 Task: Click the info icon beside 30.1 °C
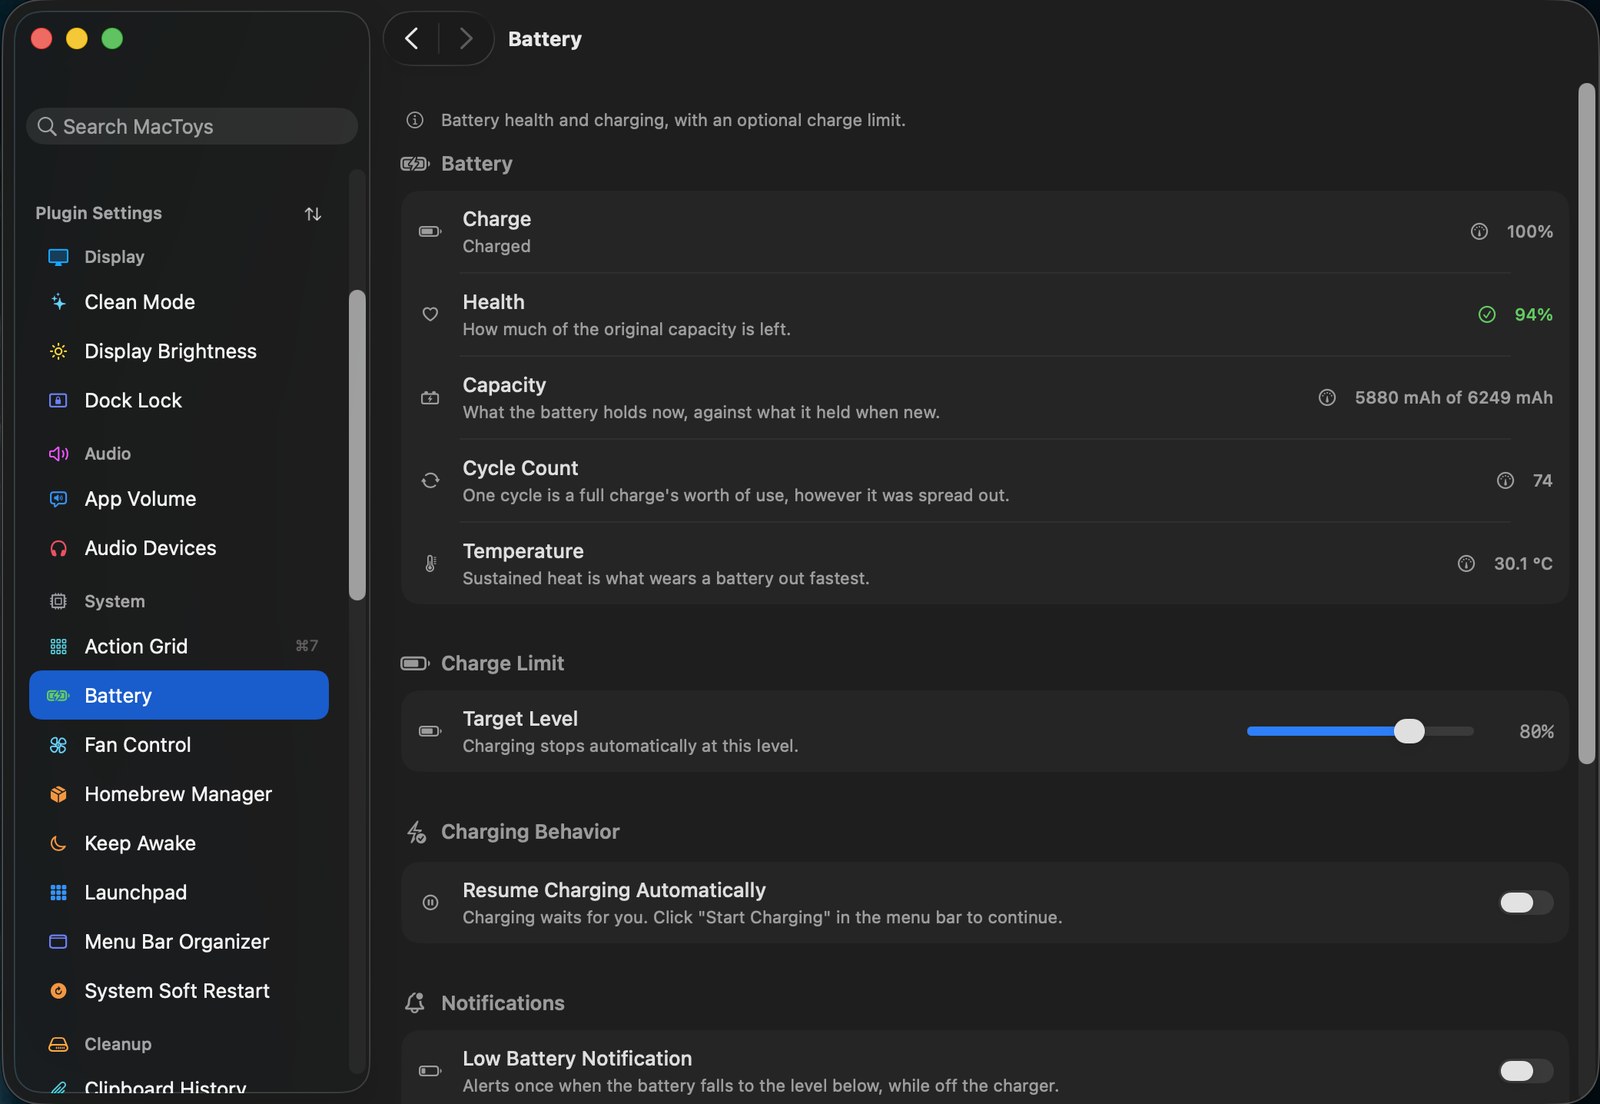tap(1466, 563)
